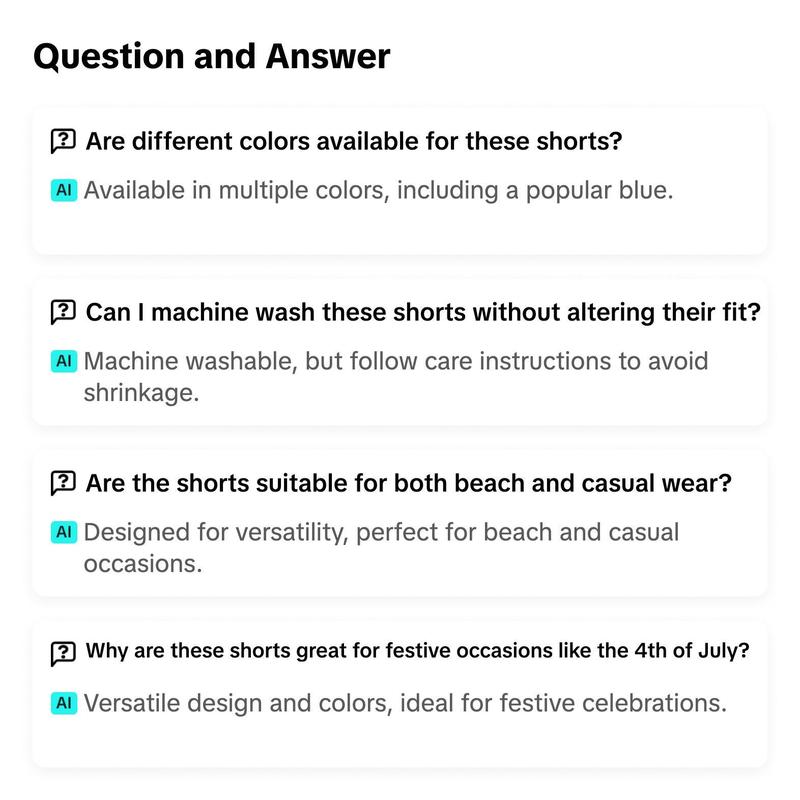Select the 'Versatile design and colors' answer text

[x=405, y=704]
